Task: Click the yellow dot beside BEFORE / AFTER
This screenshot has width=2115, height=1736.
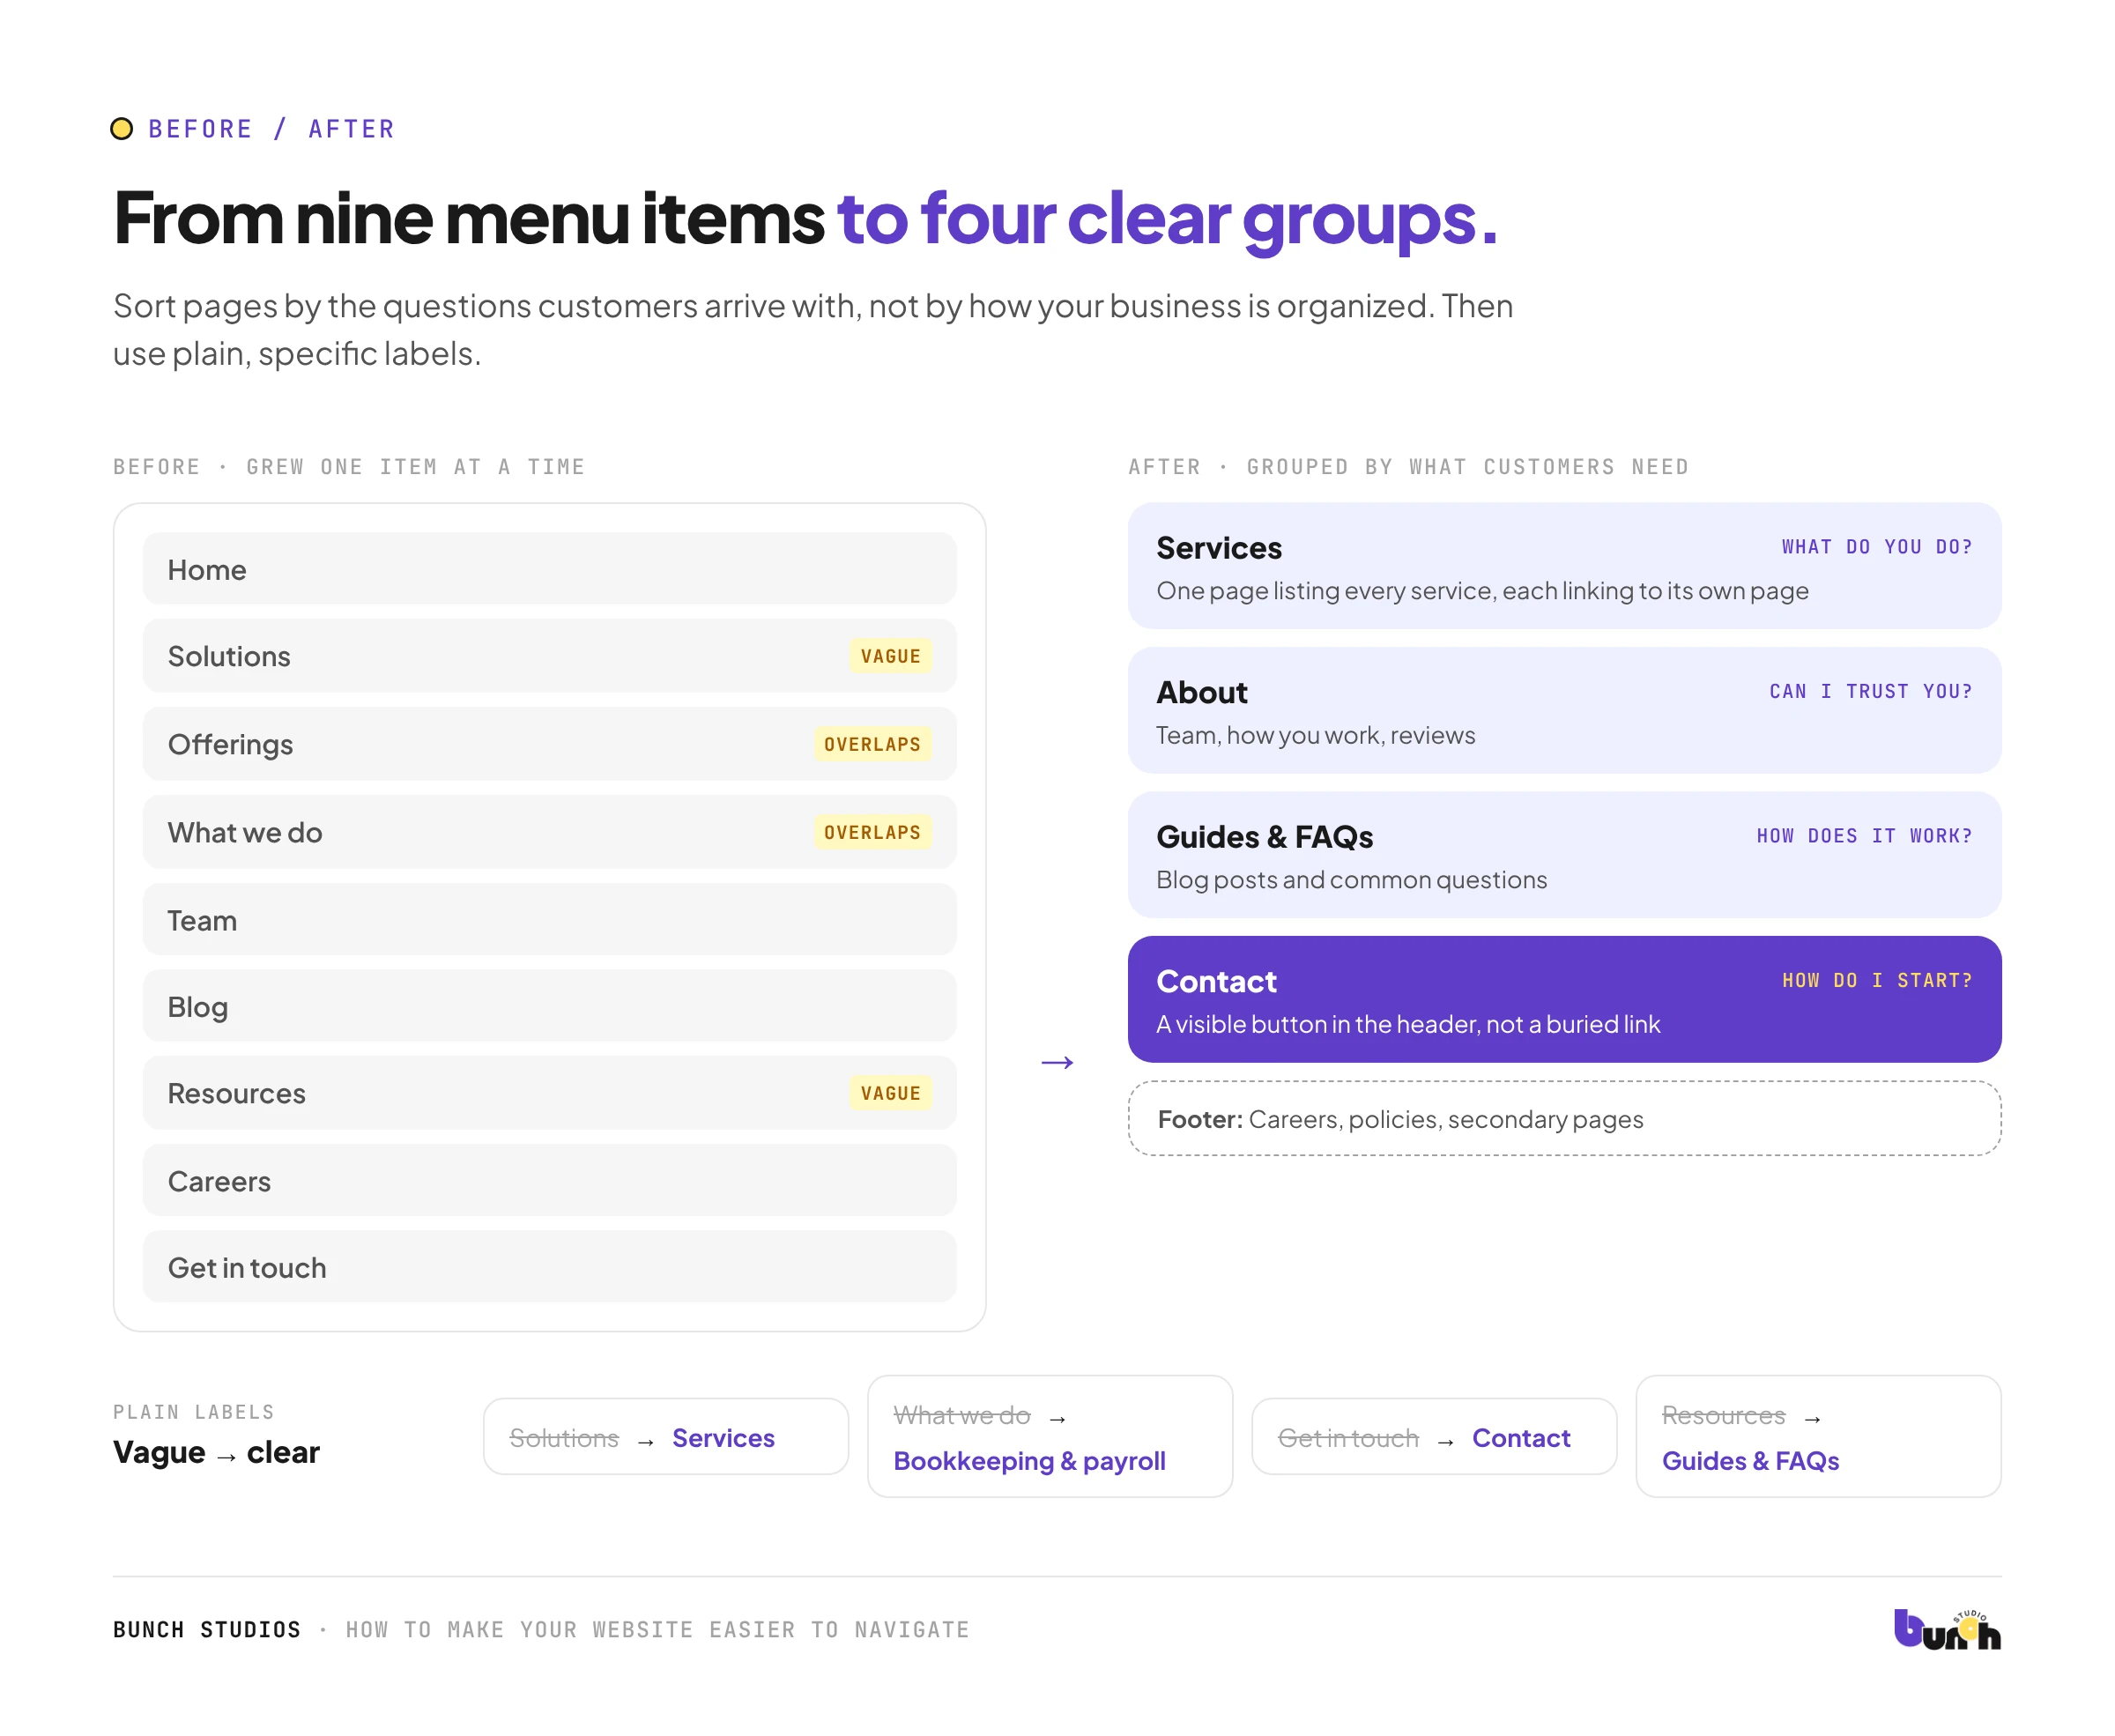Action: click(122, 129)
